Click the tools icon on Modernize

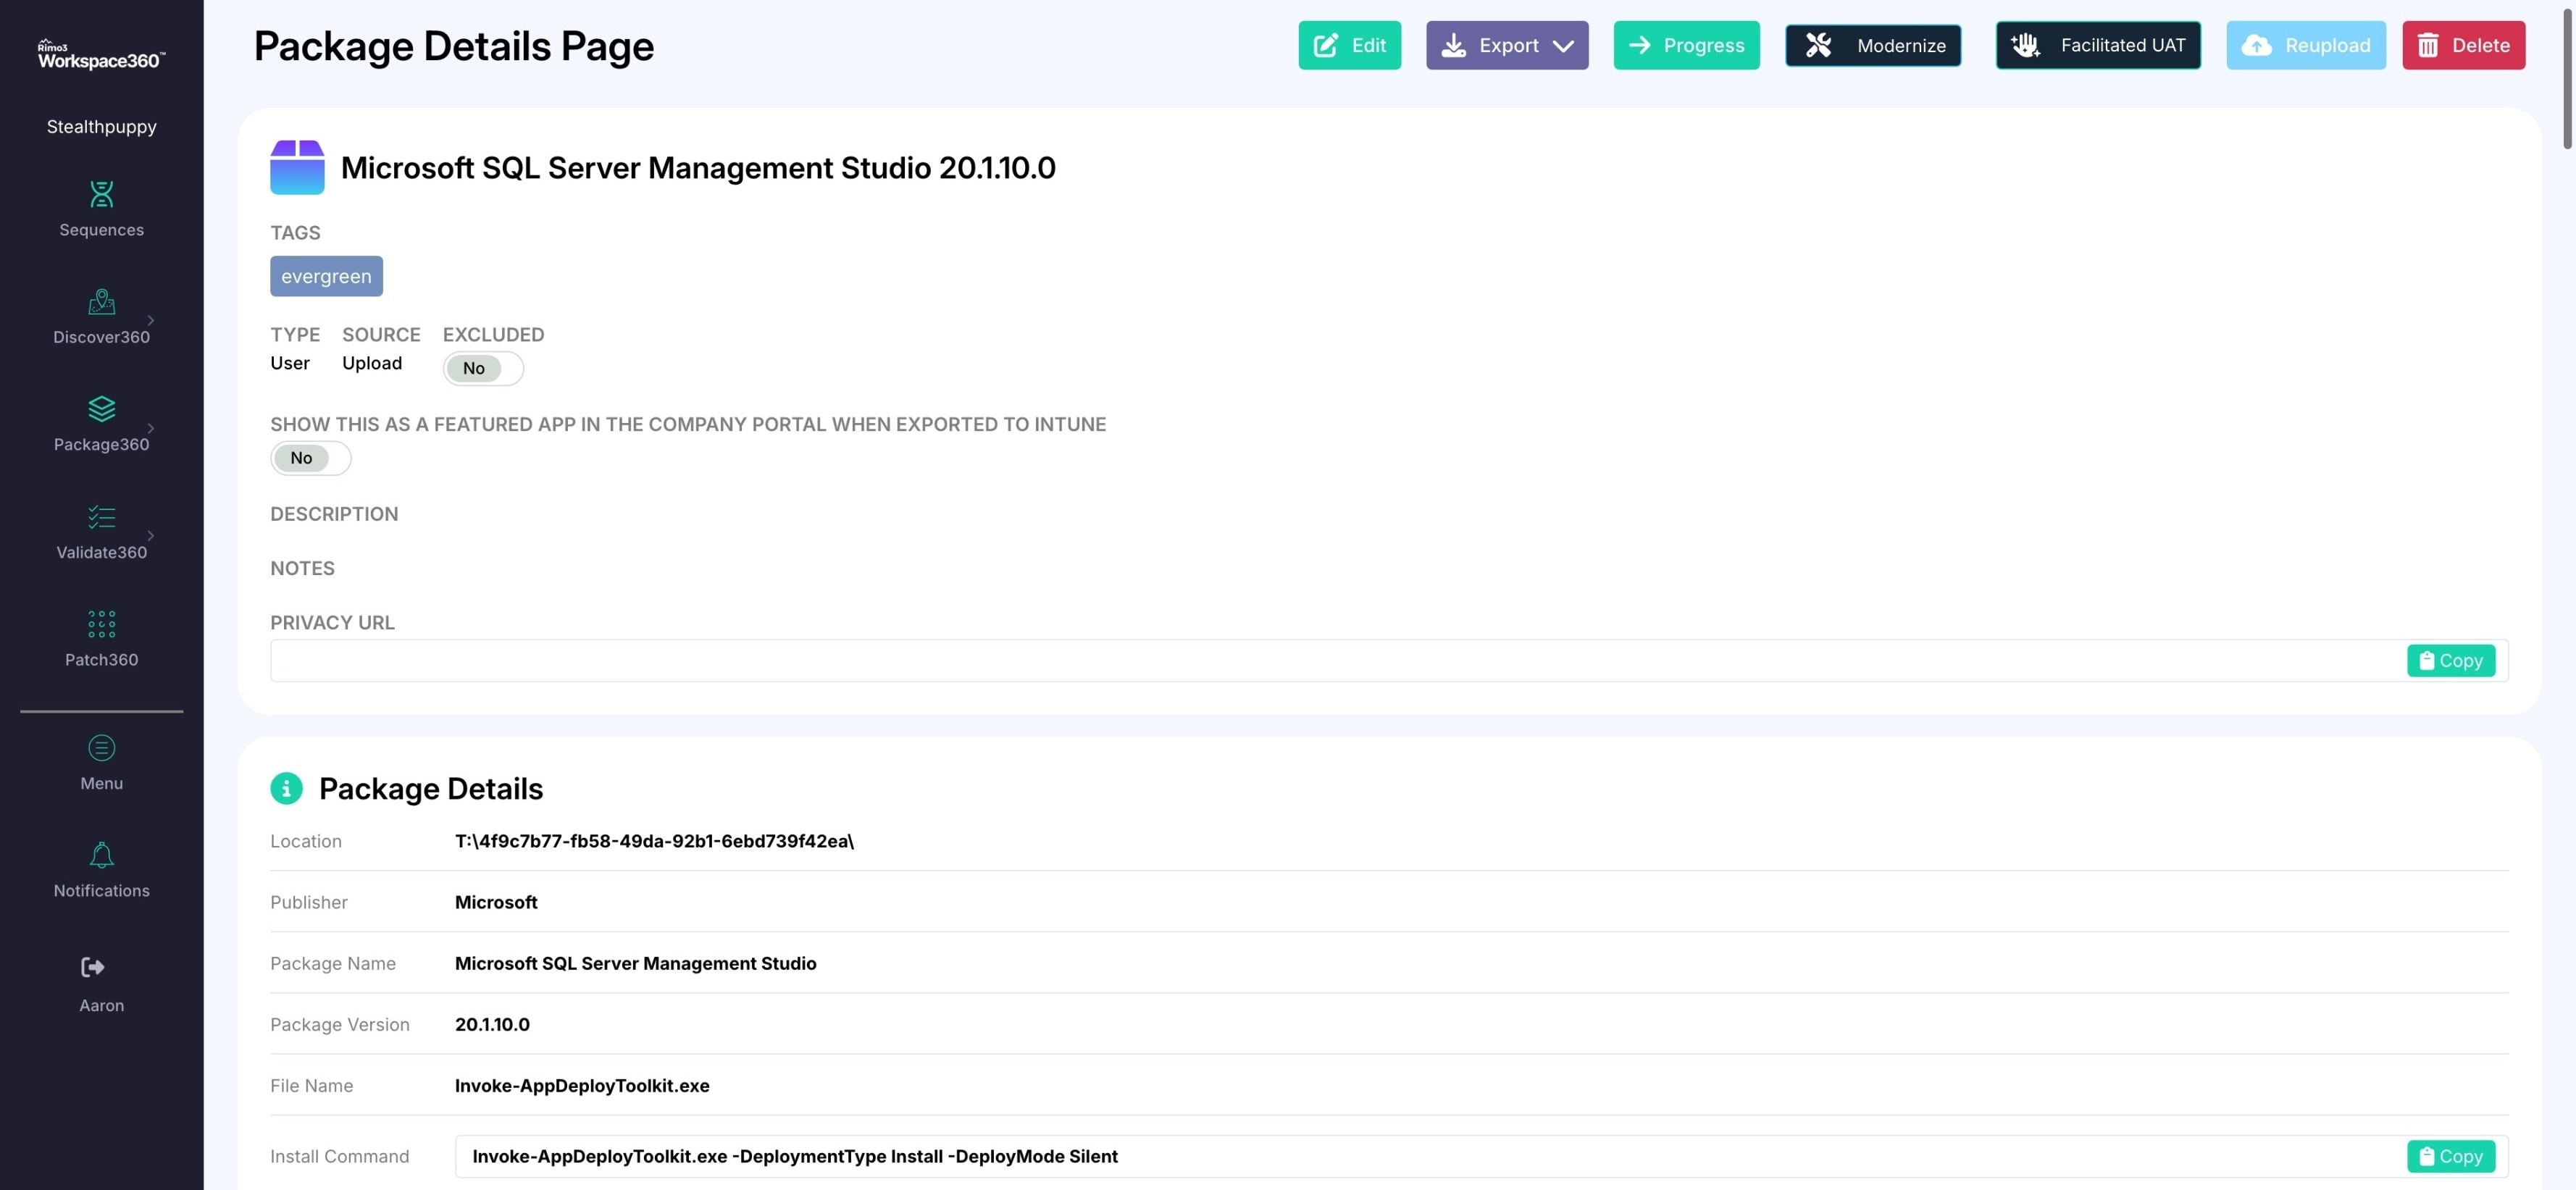click(x=1818, y=45)
